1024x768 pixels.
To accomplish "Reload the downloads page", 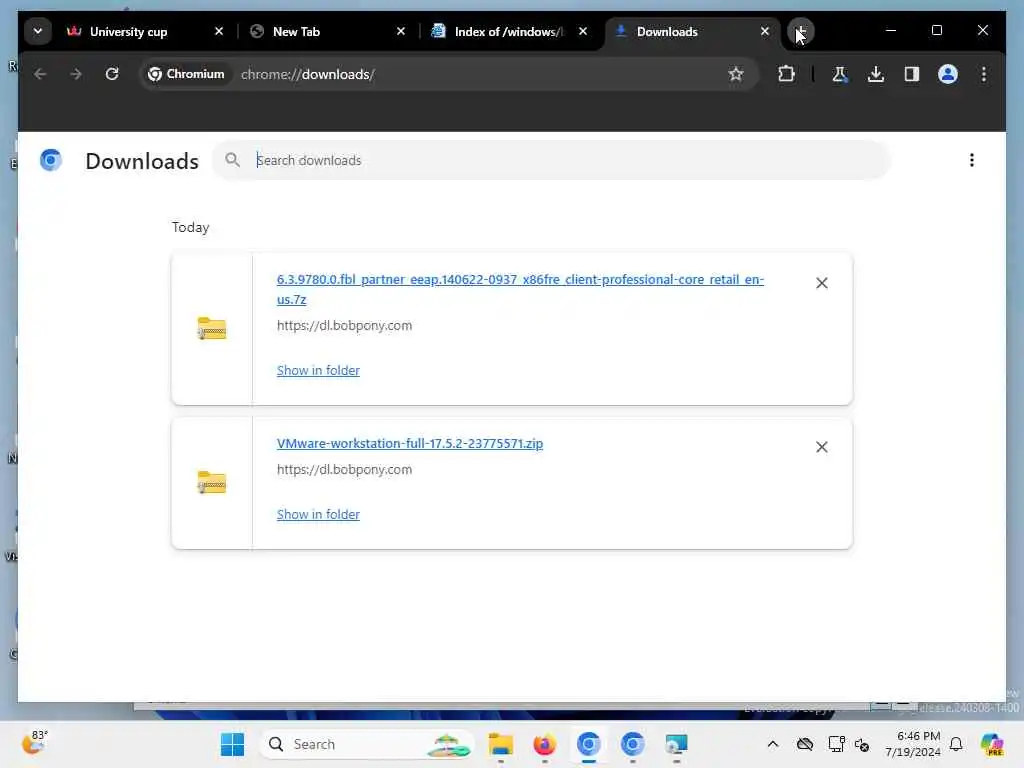I will point(112,74).
